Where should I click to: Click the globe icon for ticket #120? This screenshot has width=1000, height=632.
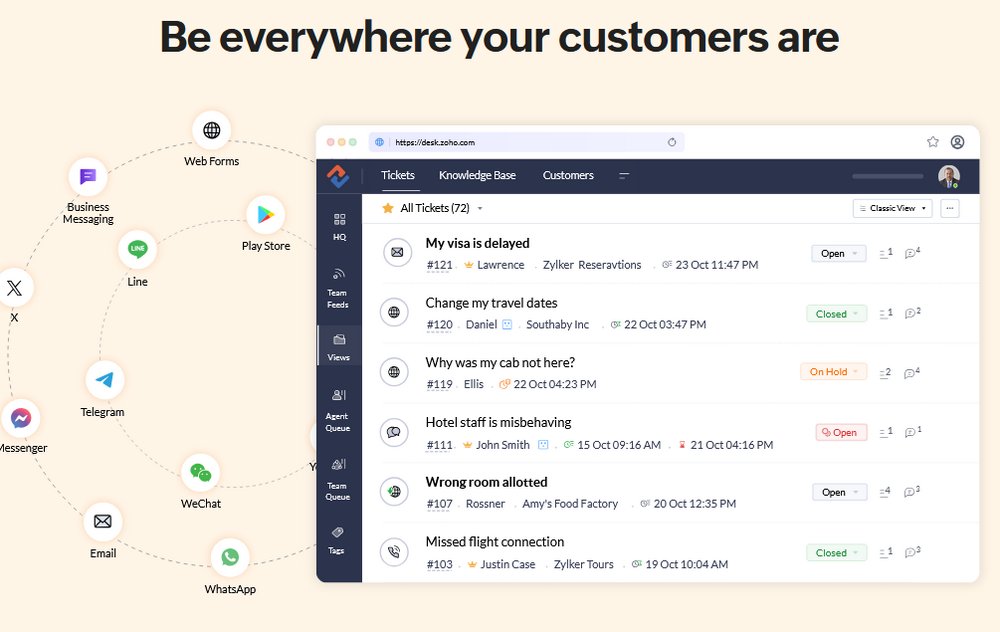point(394,312)
